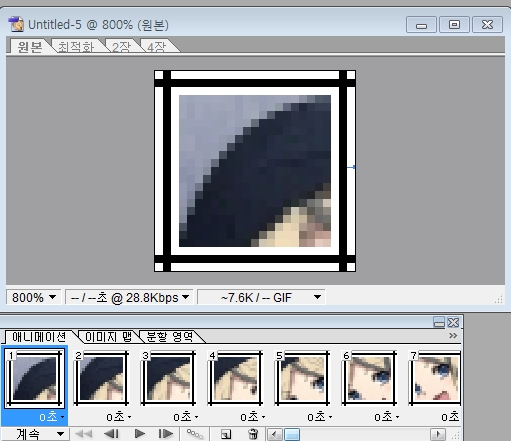Select animation frame 6 thumbnail
This screenshot has height=441, width=511.
[369, 378]
